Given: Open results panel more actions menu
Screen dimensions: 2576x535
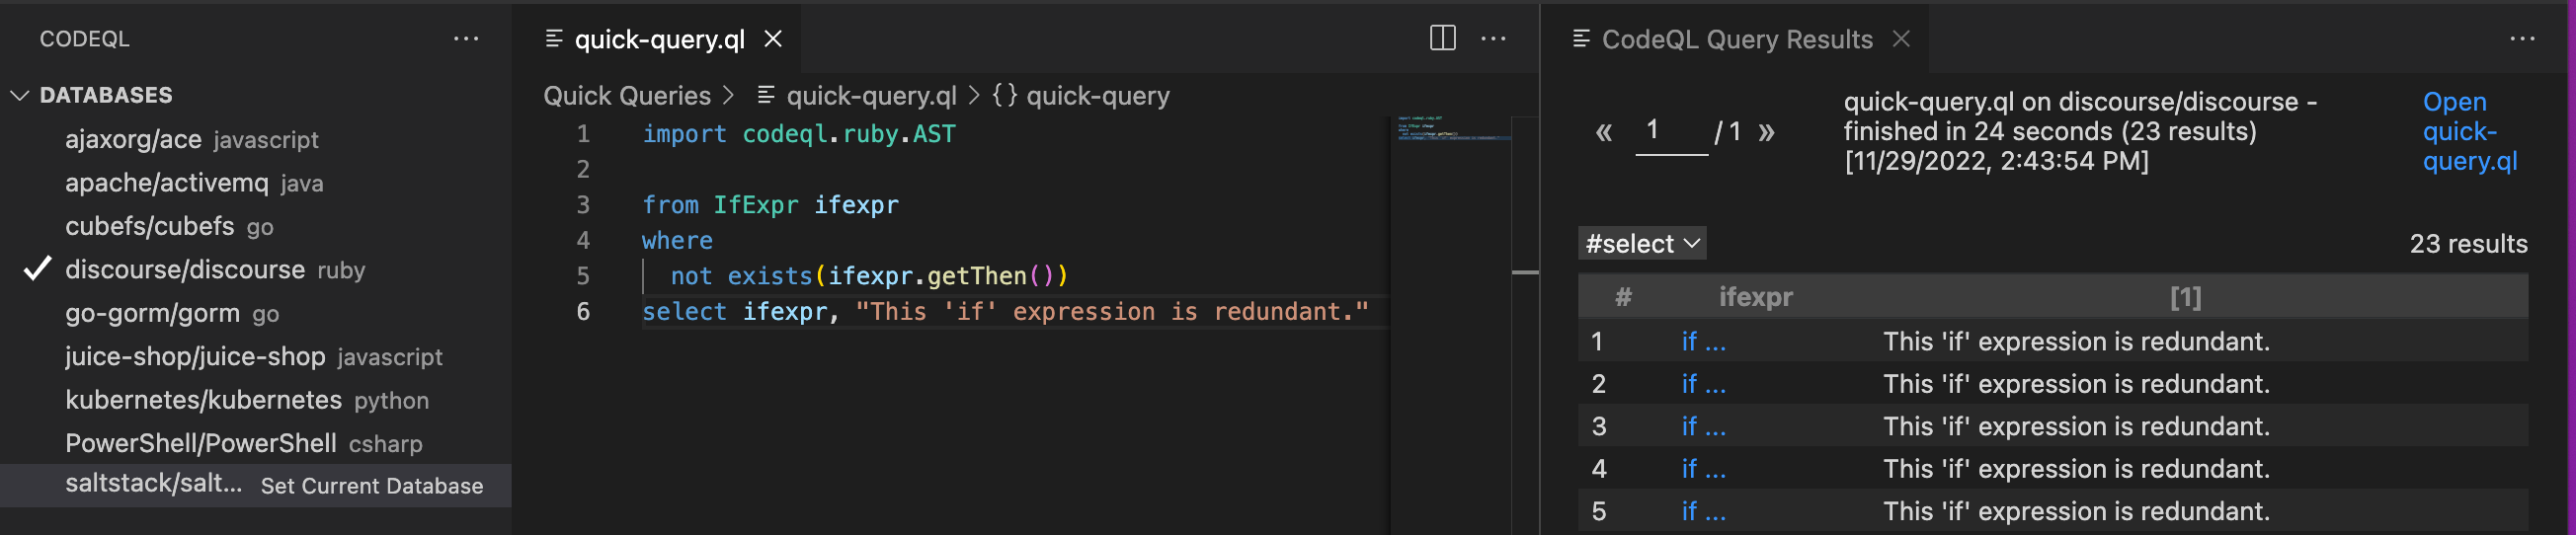Looking at the screenshot, I should (2522, 39).
